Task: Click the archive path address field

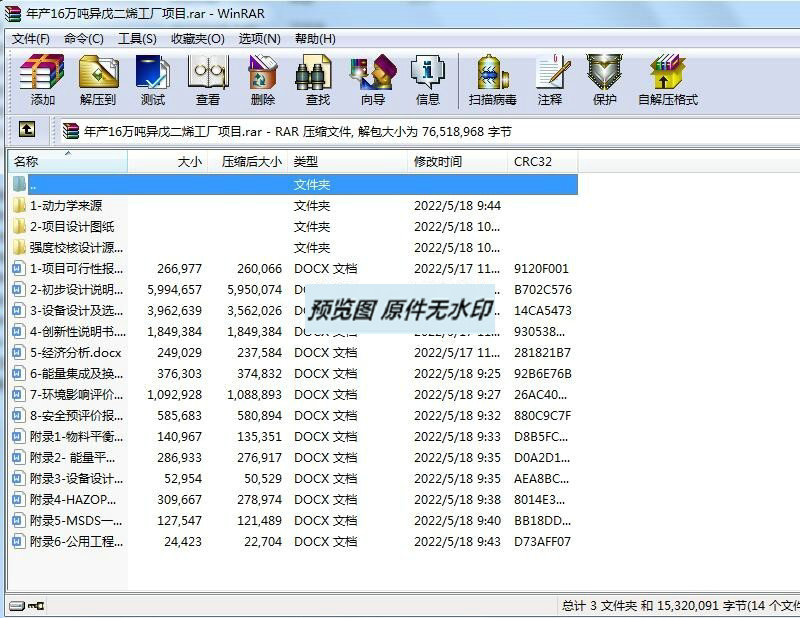Action: pos(430,132)
